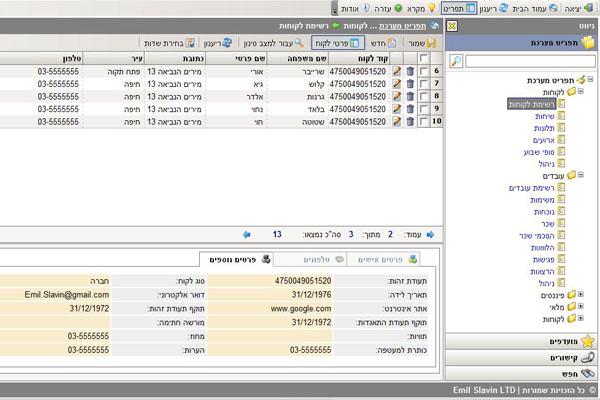600x400 pixels.
Task: Click the magnifier search icon in navigation
Action: [456, 61]
